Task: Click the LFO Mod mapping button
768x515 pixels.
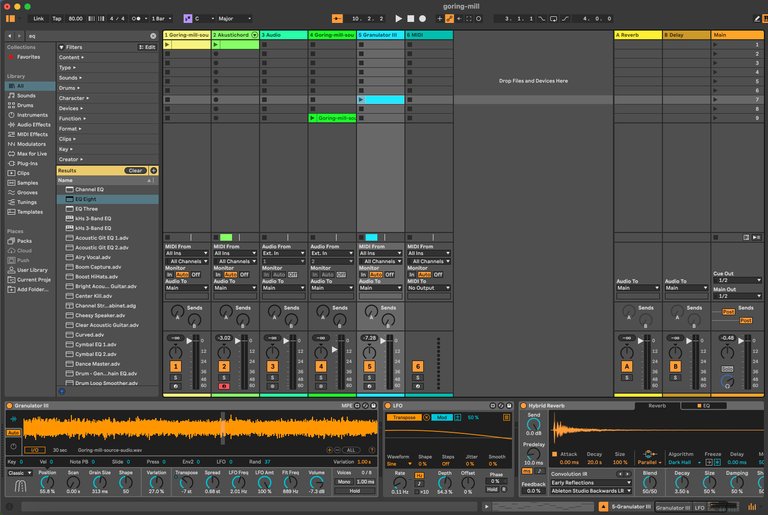Action: click(442, 417)
